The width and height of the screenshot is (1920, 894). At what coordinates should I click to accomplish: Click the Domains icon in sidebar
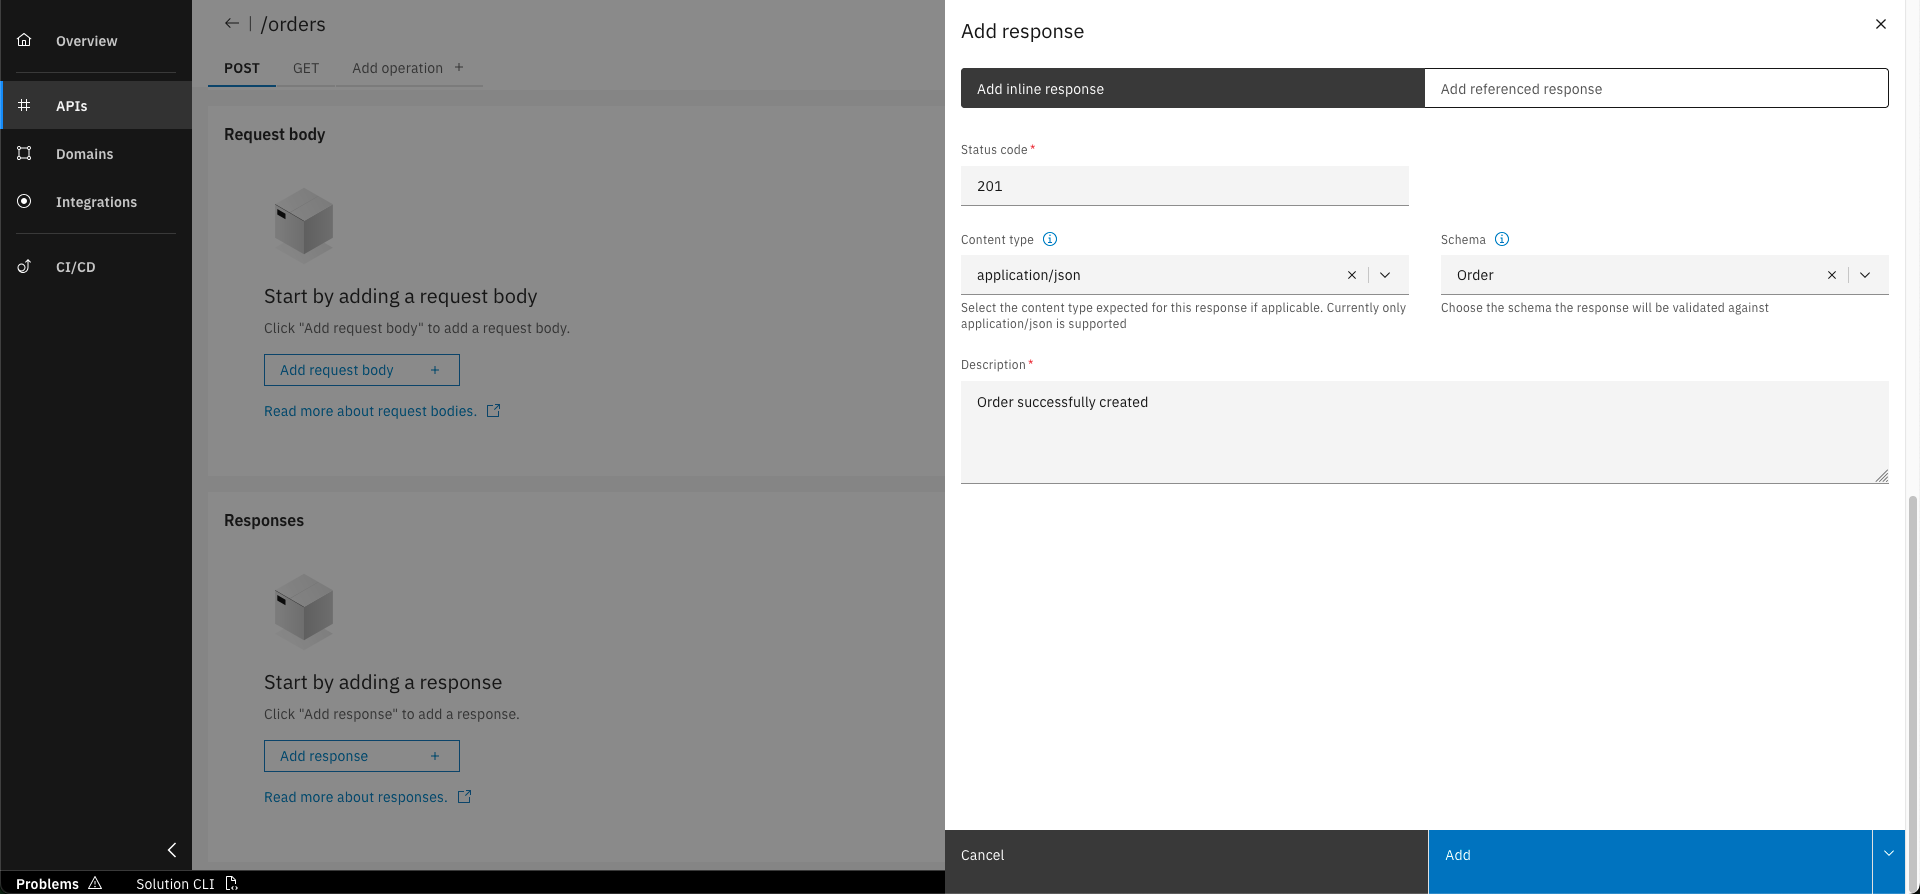click(x=24, y=153)
